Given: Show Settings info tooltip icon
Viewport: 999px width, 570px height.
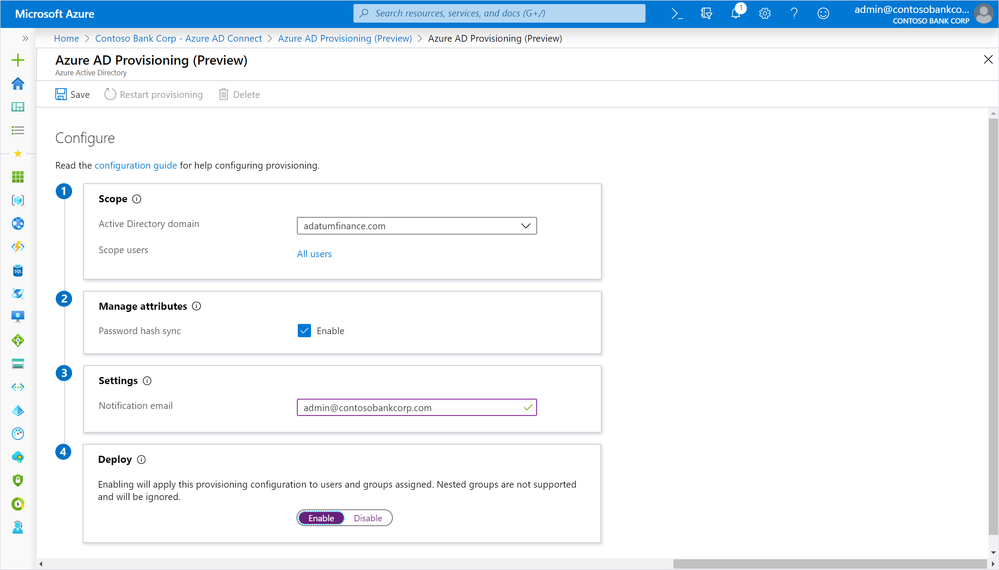Looking at the screenshot, I should point(147,381).
